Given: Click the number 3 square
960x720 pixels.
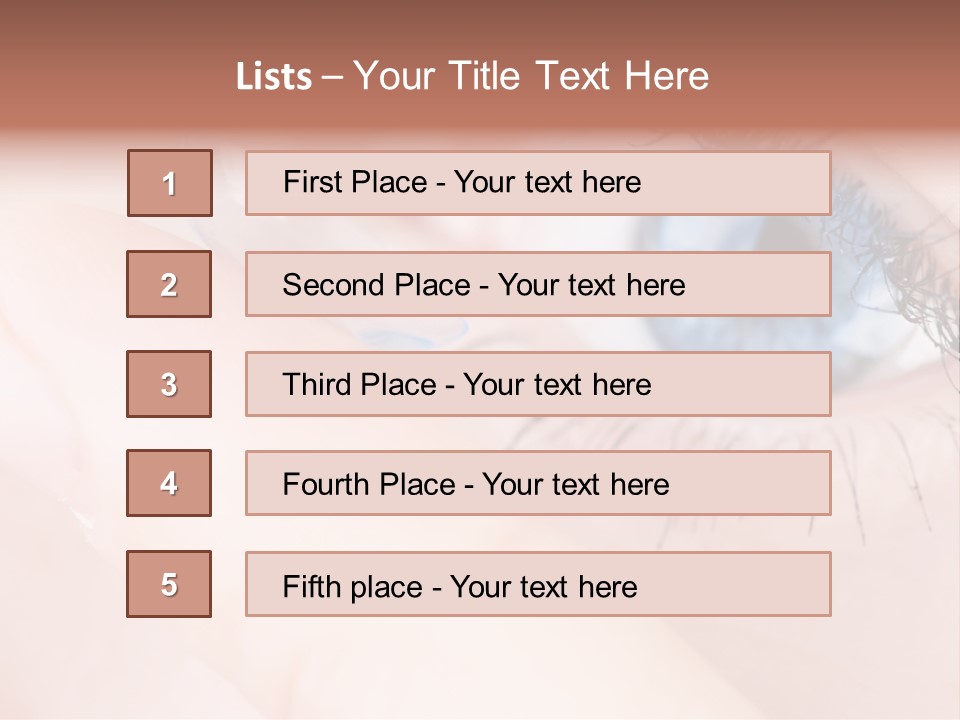Looking at the screenshot, I should (169, 384).
